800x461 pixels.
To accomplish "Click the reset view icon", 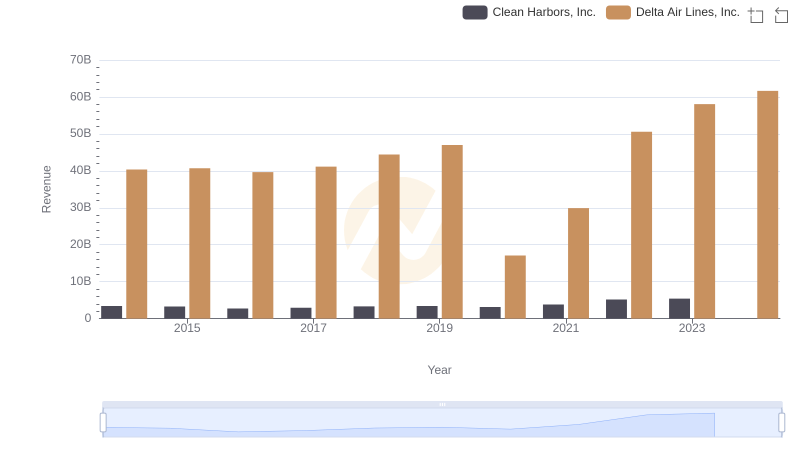I will point(782,15).
